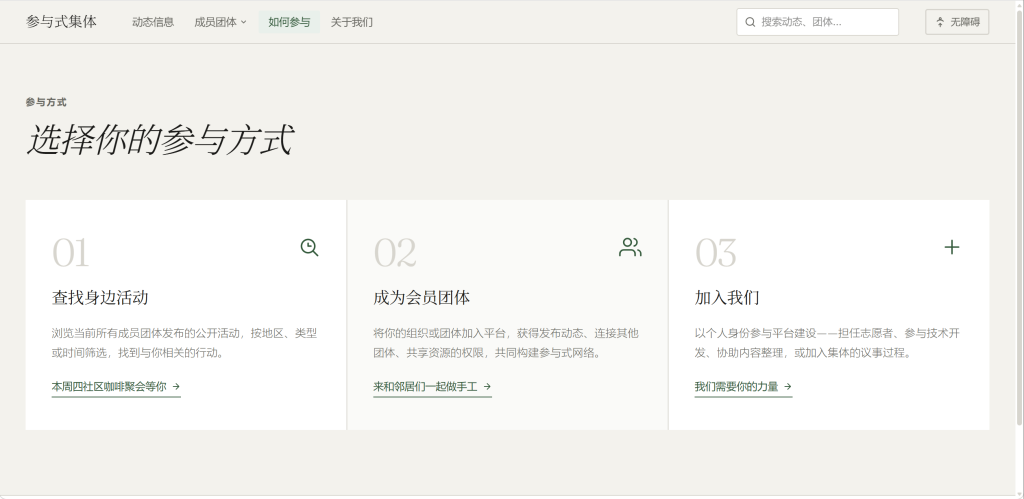Click the 参与式集体 site logo
1024x499 pixels.
click(61, 22)
